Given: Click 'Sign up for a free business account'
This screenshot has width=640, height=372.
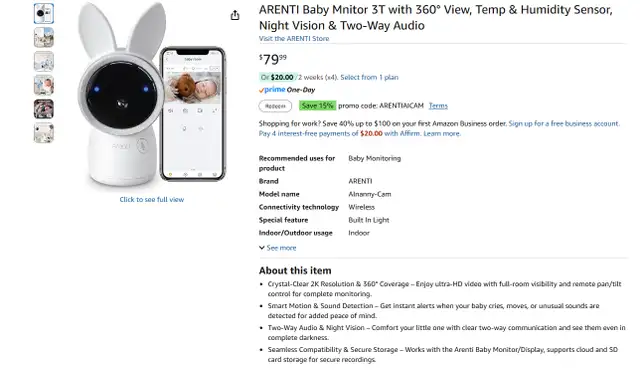Looking at the screenshot, I should coord(564,123).
